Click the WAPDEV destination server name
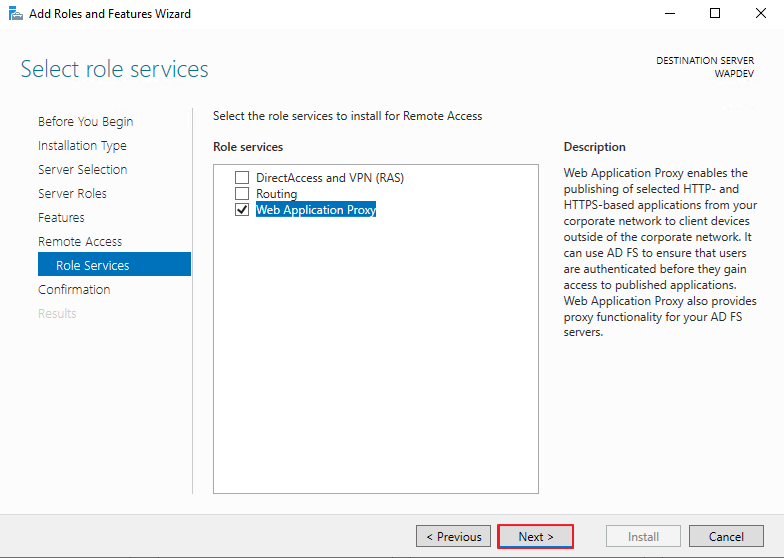The image size is (784, 558). click(x=734, y=74)
